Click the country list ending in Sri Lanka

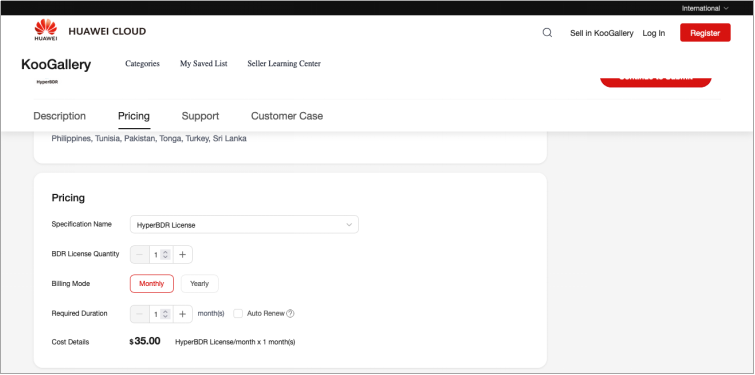click(149, 139)
